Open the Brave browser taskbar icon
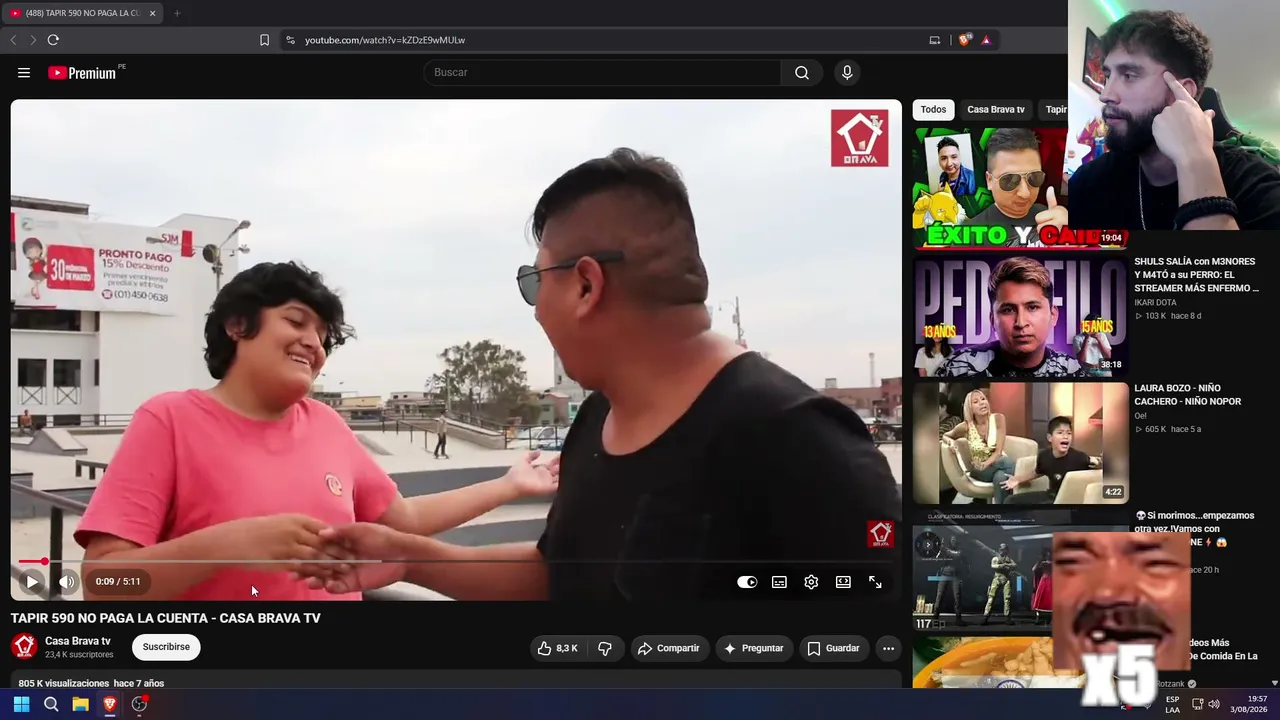 coord(110,704)
